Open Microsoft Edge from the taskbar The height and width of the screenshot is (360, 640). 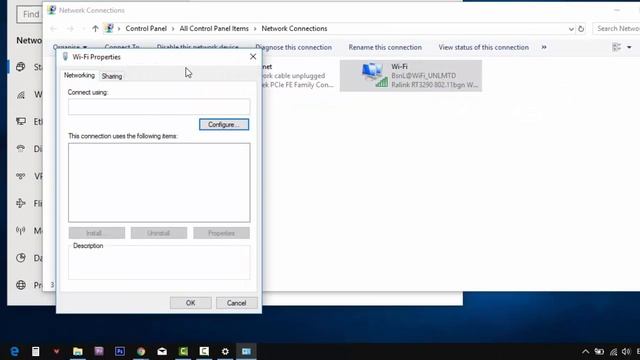coord(15,351)
